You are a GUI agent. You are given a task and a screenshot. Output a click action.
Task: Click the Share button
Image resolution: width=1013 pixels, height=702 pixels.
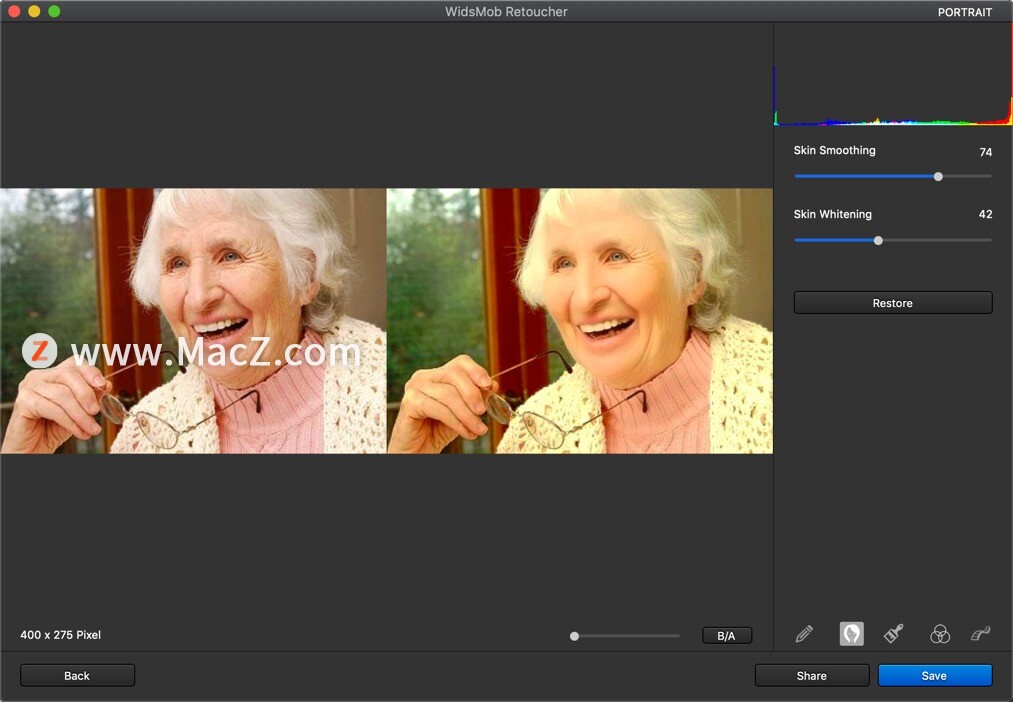tap(811, 676)
